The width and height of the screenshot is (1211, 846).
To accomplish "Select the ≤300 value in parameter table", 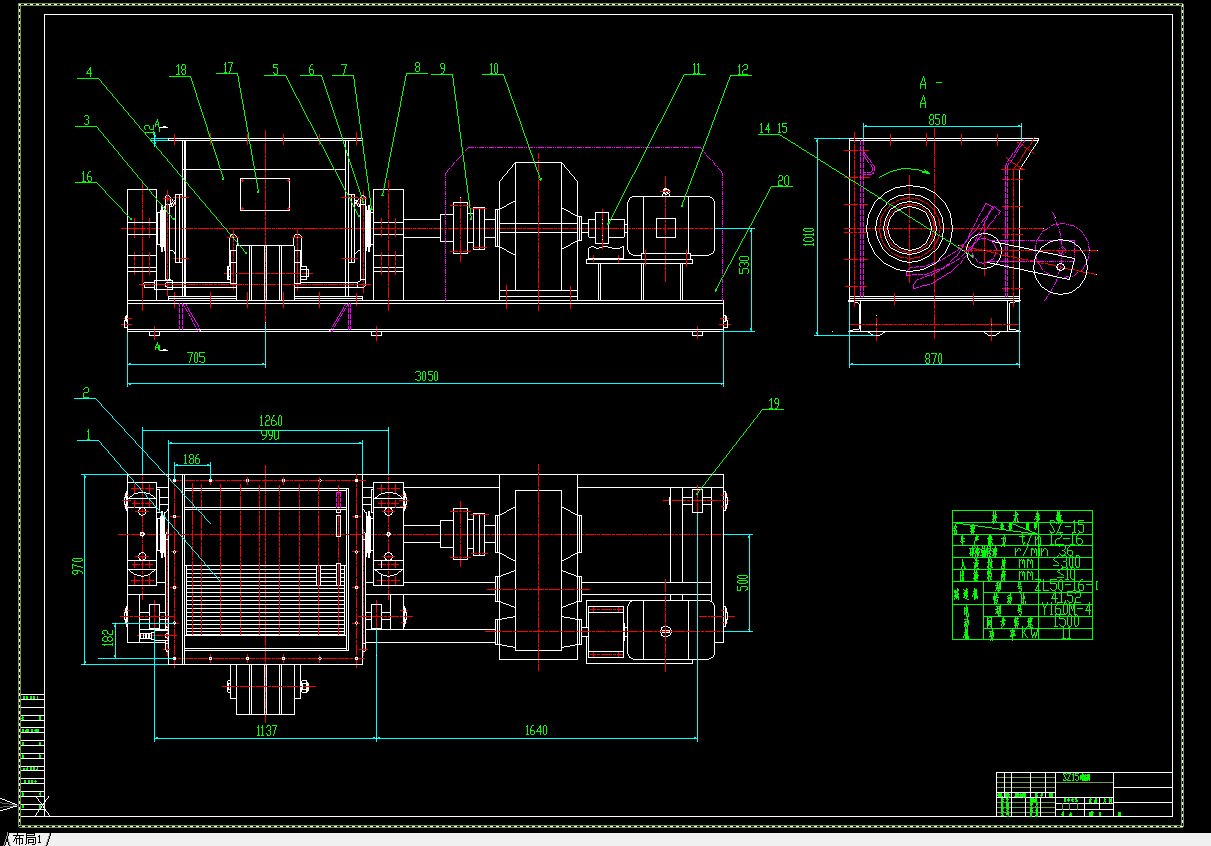I will pyautogui.click(x=1066, y=562).
